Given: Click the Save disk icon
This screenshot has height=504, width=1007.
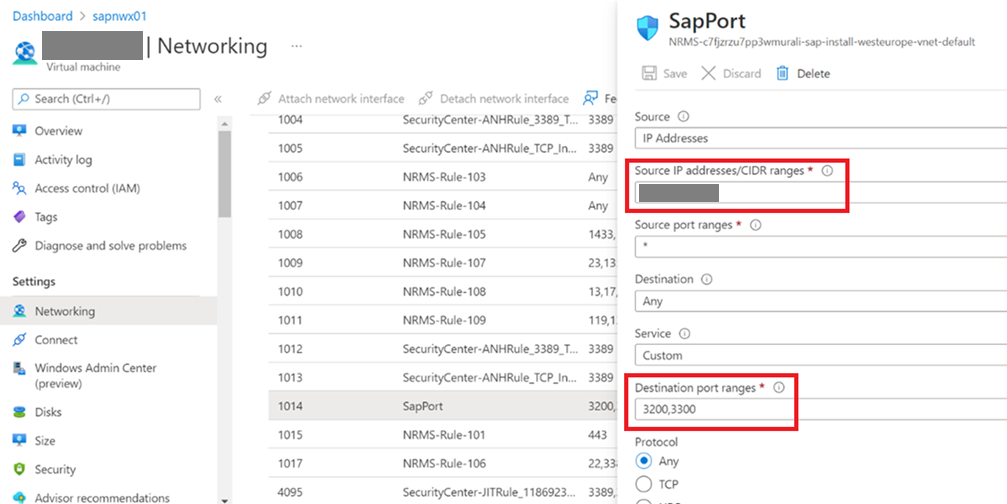Looking at the screenshot, I should (x=648, y=73).
